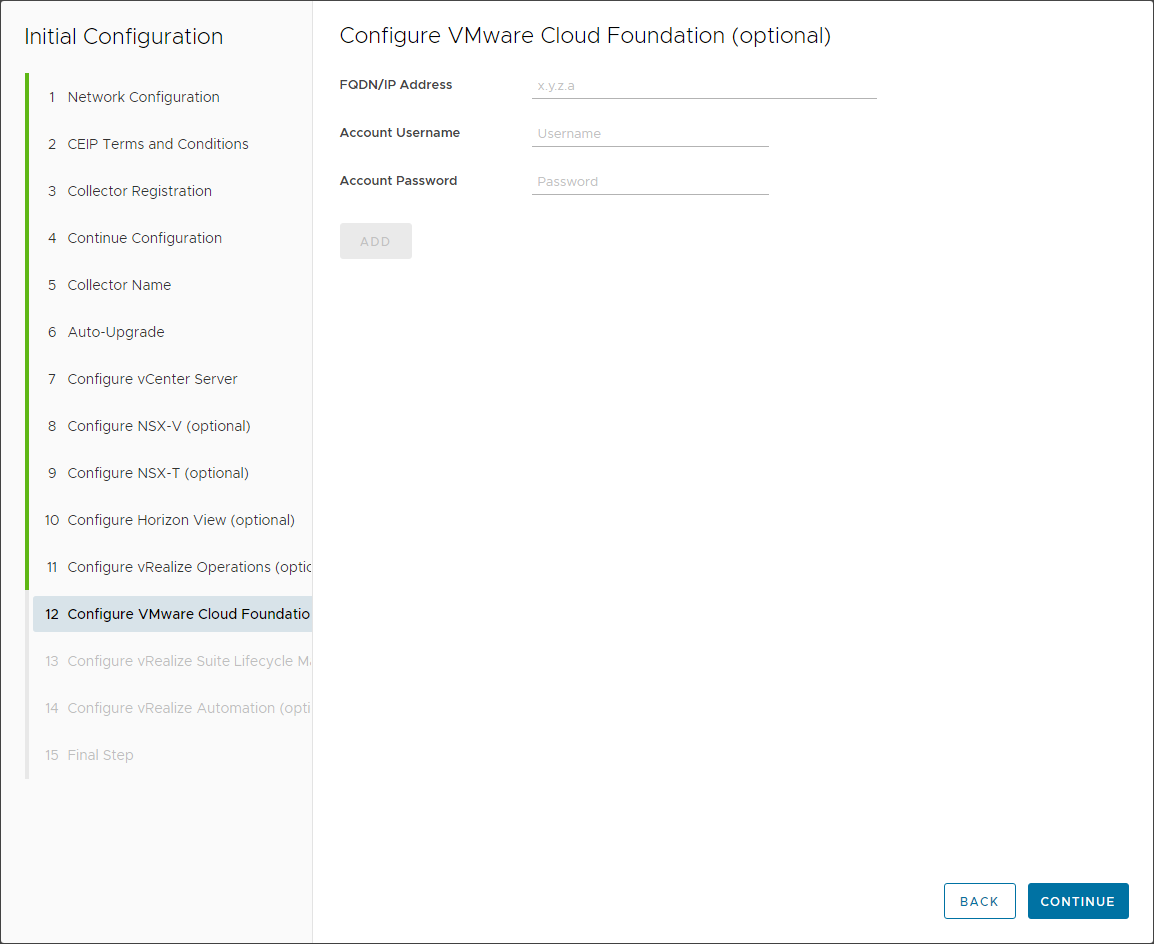Go to Configure vCenter Server step

[171, 380]
